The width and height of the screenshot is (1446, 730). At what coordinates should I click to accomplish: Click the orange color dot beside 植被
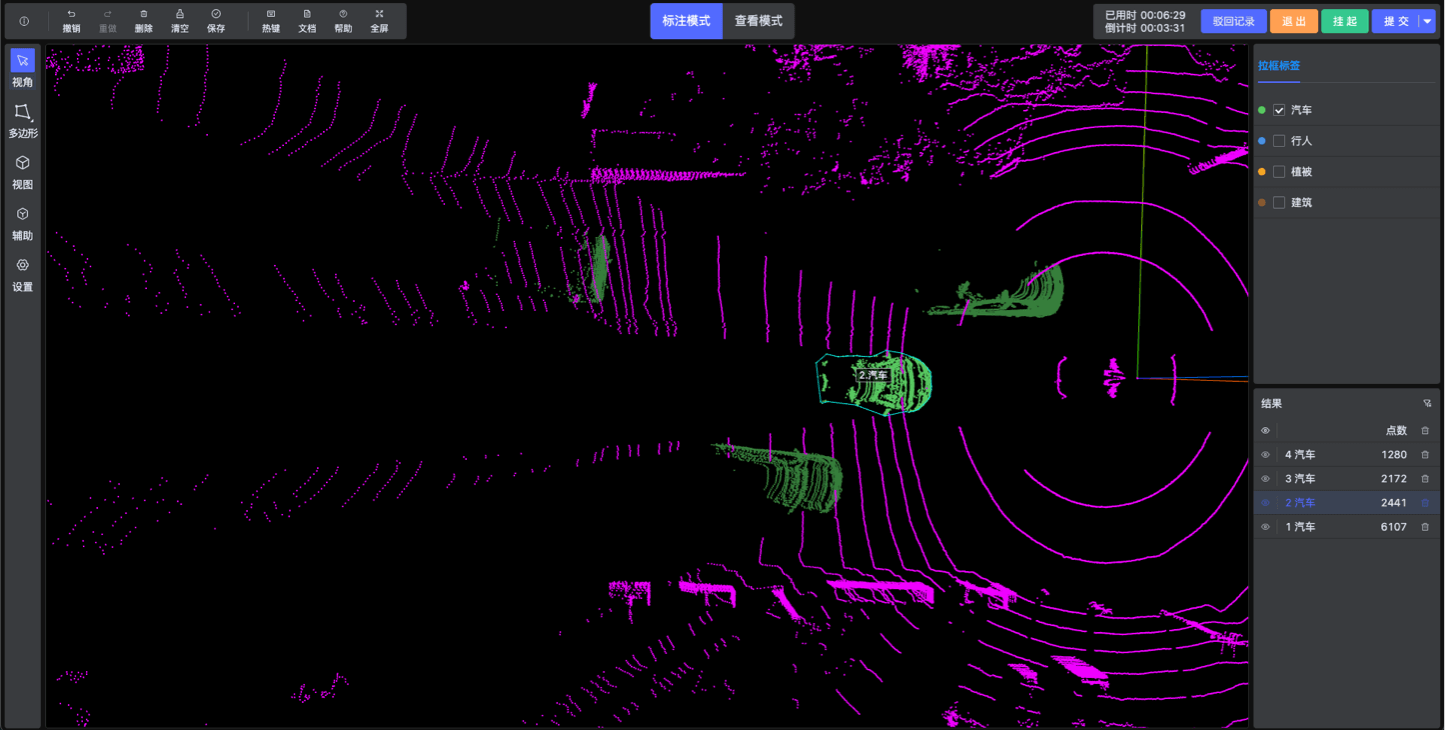click(1262, 172)
